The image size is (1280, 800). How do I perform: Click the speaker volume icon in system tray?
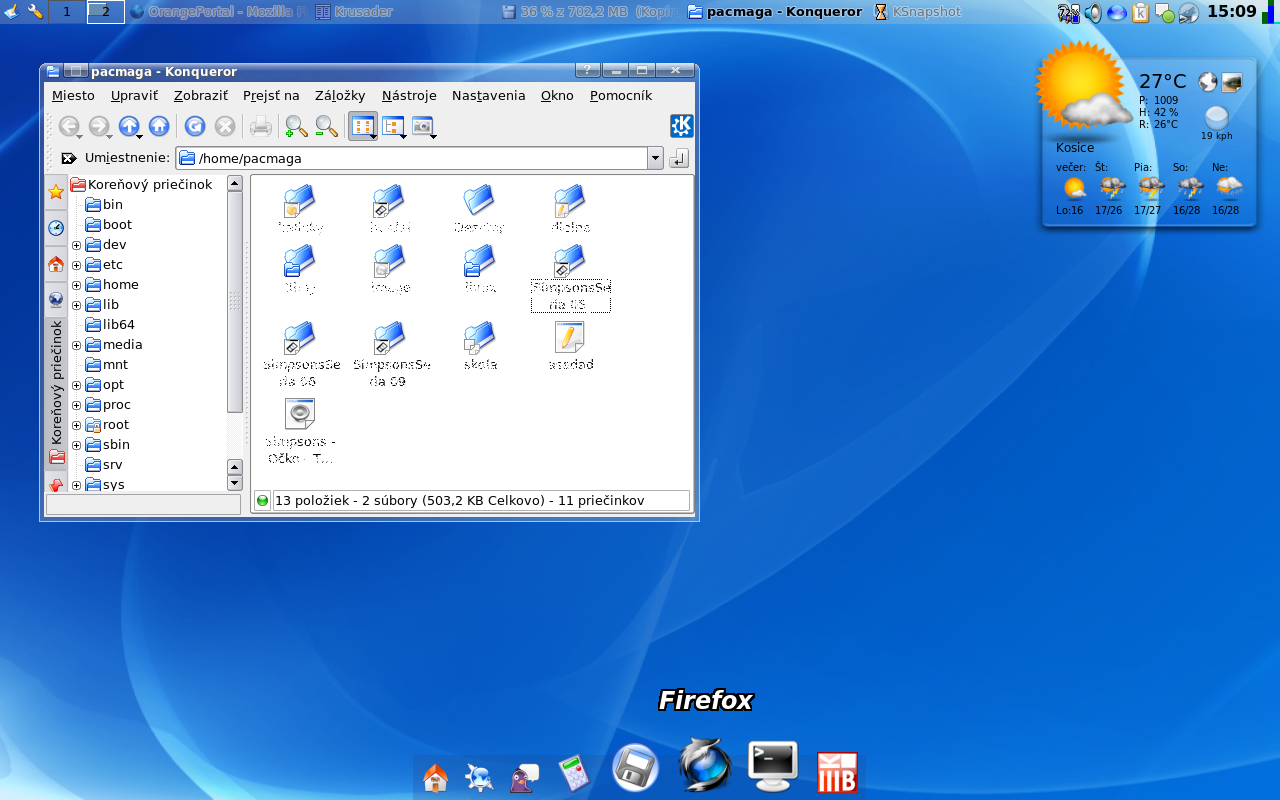tap(1092, 13)
